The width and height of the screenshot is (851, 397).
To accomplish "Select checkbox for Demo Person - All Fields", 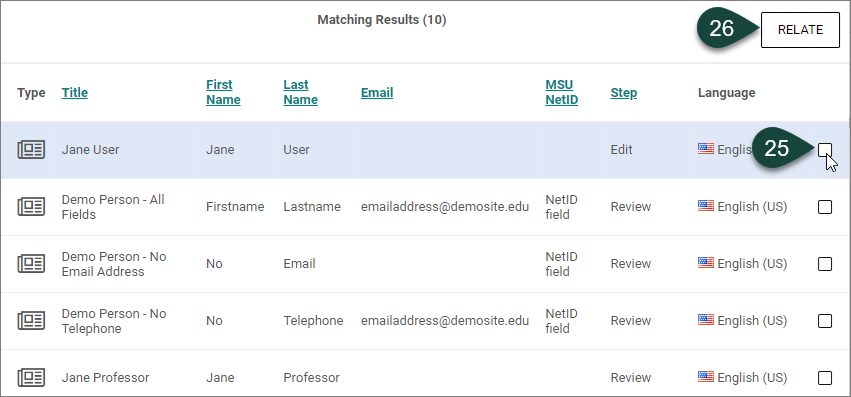I will point(824,207).
